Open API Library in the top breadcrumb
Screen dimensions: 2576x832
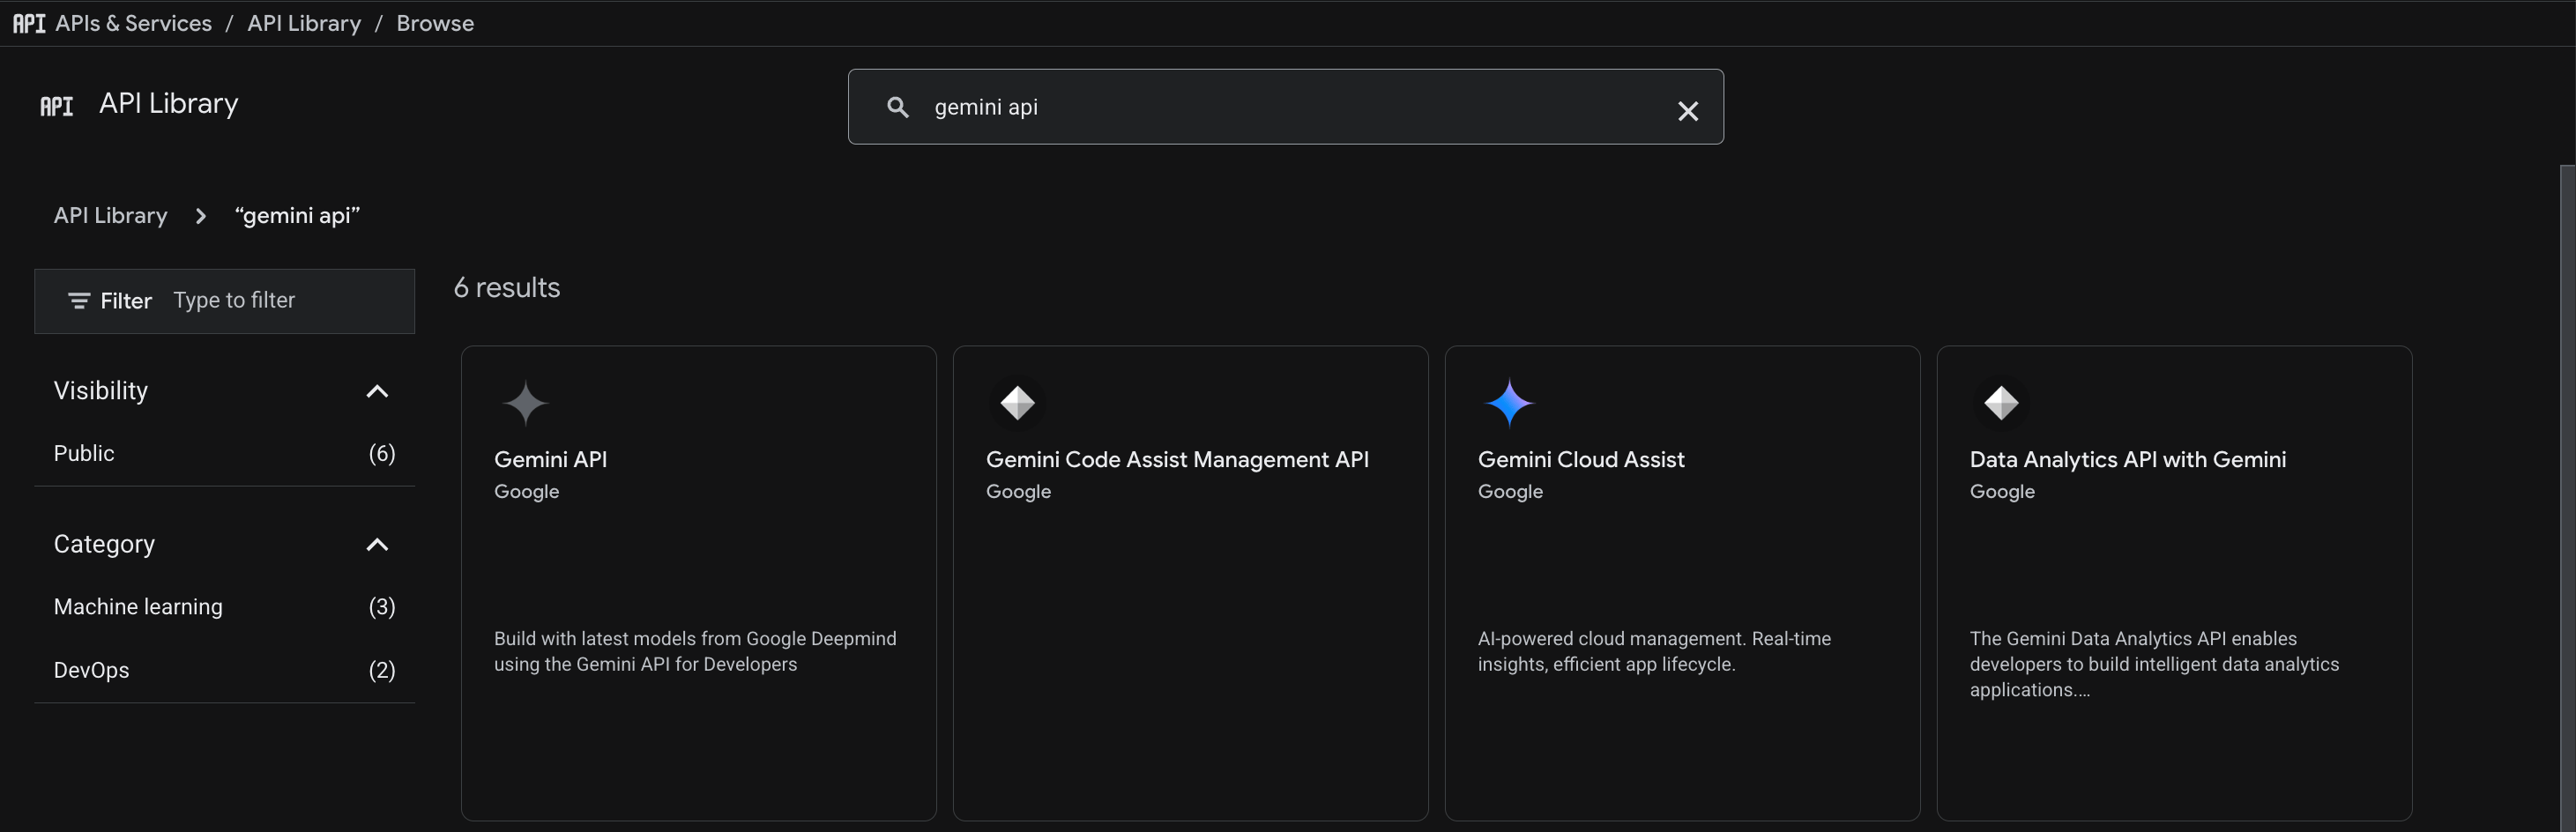tap(304, 23)
